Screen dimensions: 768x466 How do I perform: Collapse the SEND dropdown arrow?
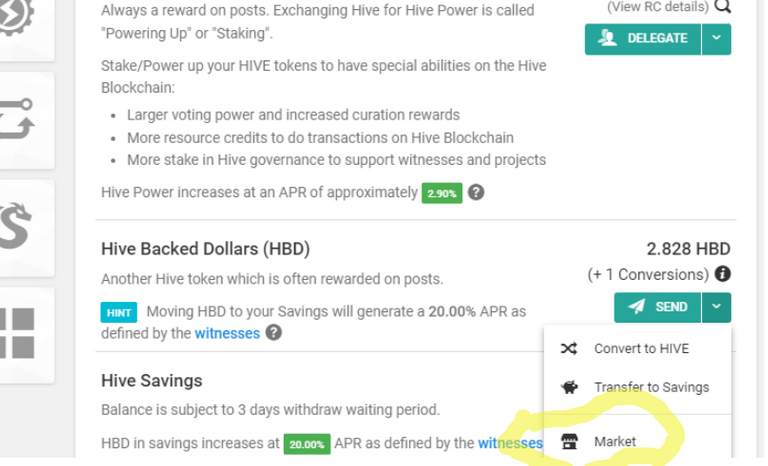716,307
